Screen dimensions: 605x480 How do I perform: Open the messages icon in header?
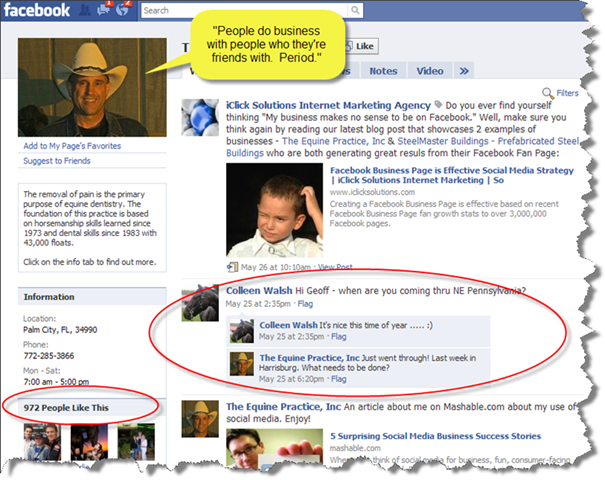[x=104, y=9]
